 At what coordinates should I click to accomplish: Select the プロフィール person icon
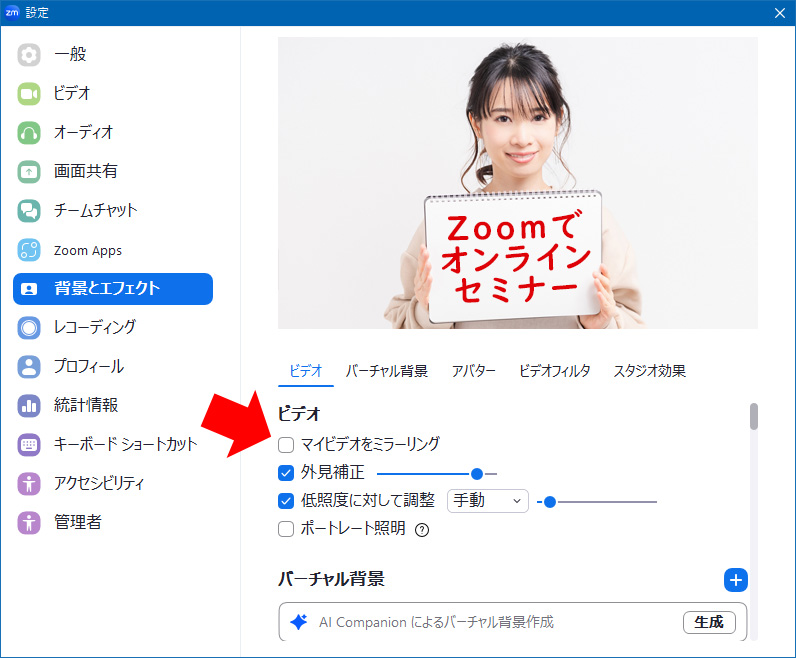(x=29, y=367)
